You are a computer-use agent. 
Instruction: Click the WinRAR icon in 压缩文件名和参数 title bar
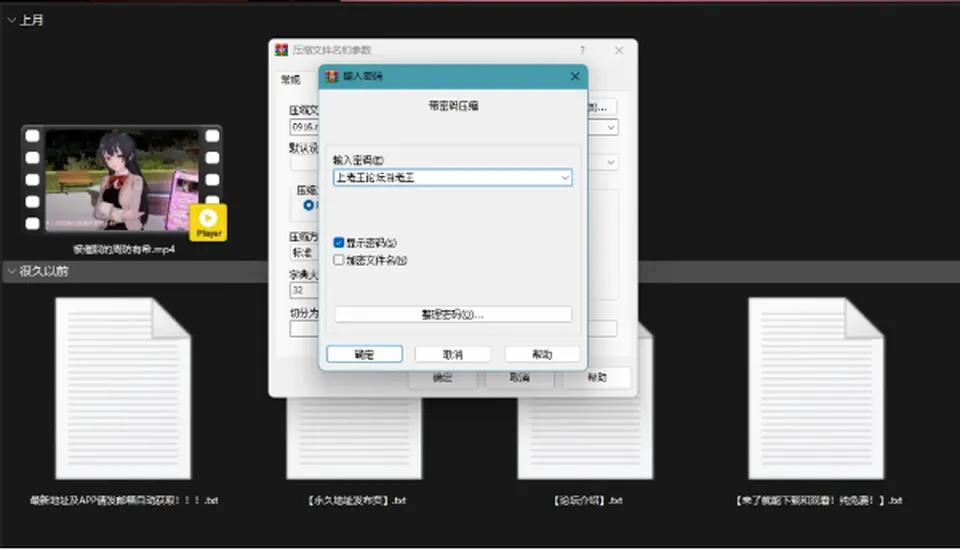tap(281, 50)
